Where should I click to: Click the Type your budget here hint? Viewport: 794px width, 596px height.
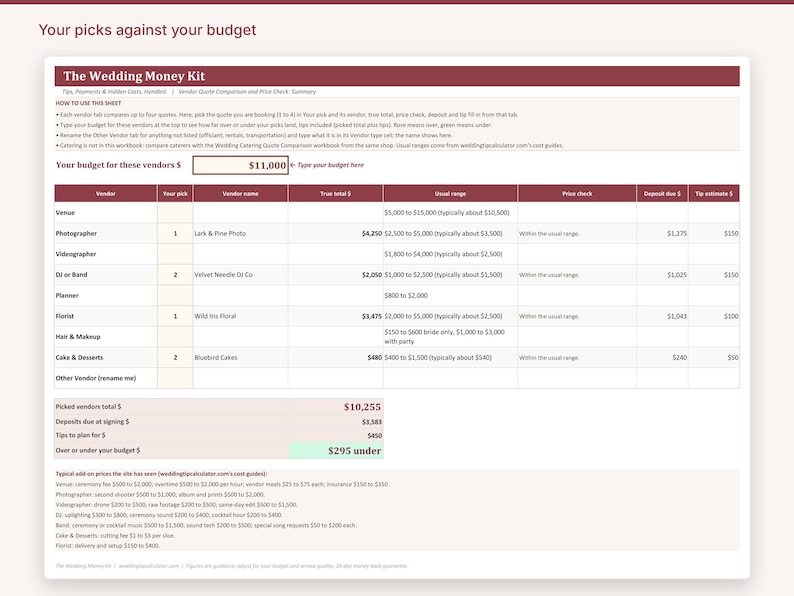pyautogui.click(x=327, y=165)
